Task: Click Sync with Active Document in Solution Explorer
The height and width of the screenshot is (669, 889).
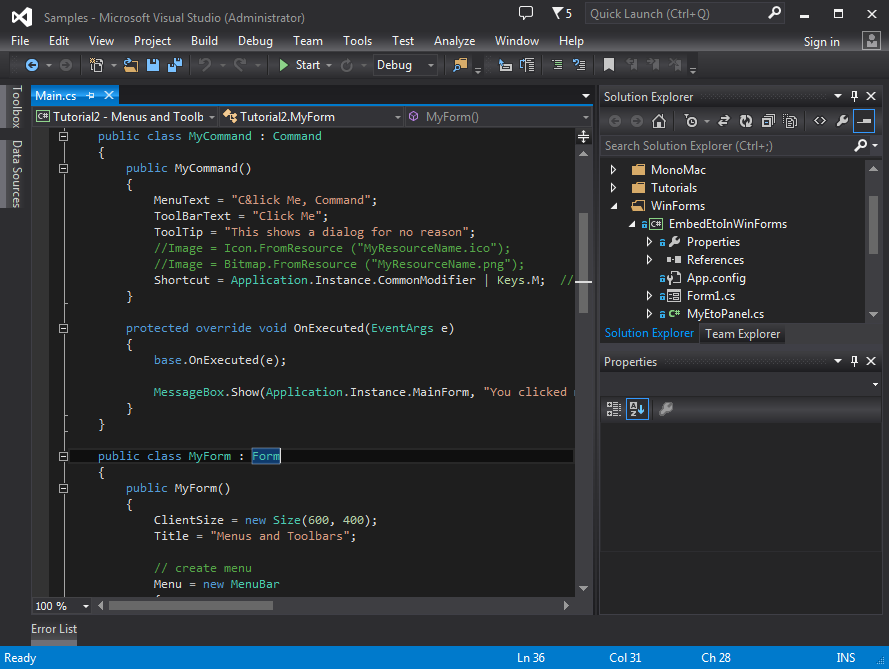Action: pos(724,121)
